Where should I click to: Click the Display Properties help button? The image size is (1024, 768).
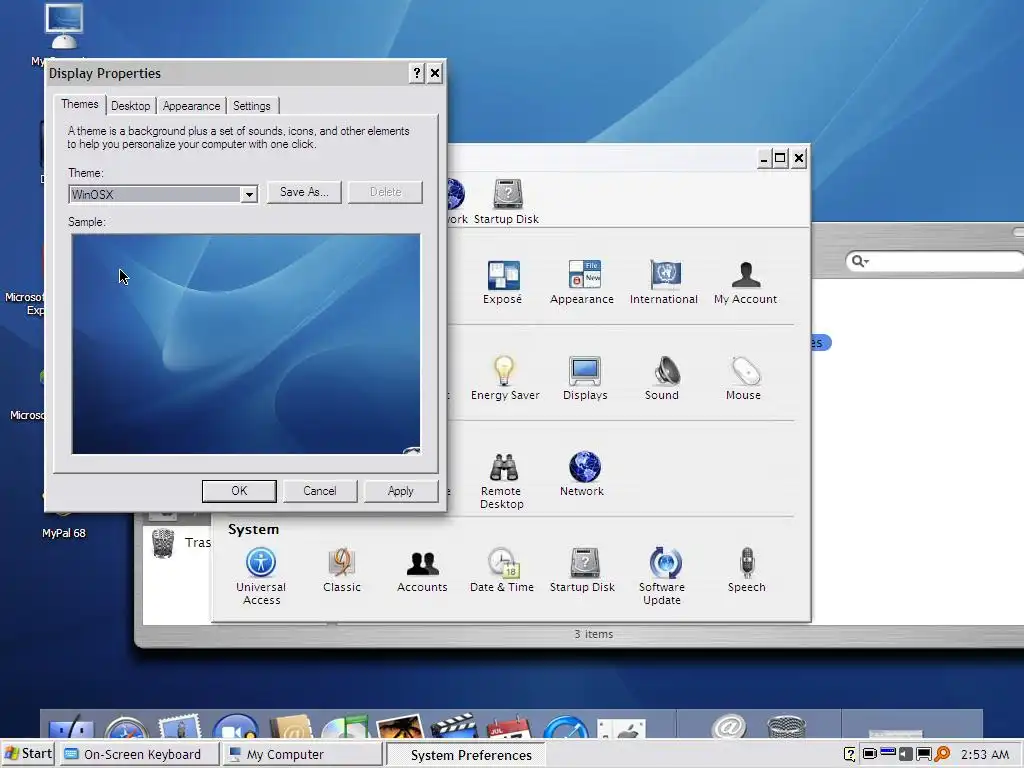click(x=417, y=73)
